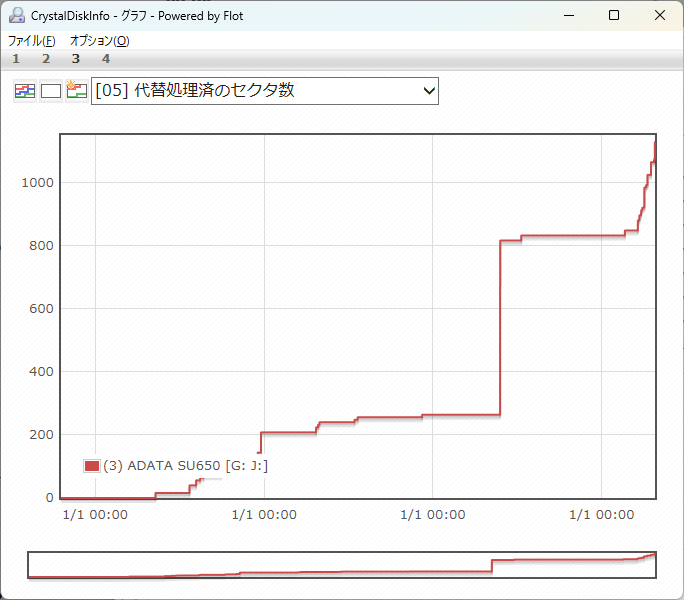Open the ファイル(F) menu
The width and height of the screenshot is (684, 600).
31,41
